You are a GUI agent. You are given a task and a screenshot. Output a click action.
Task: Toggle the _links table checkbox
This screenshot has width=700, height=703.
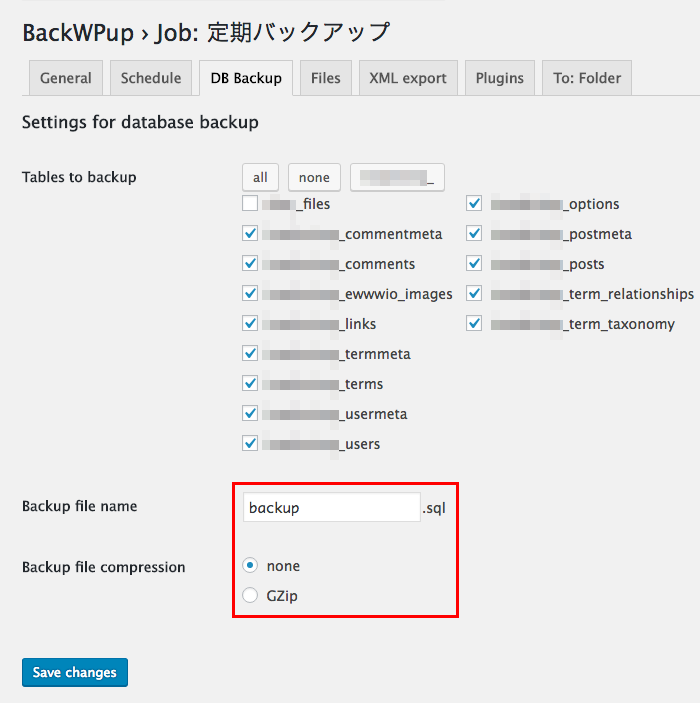250,323
